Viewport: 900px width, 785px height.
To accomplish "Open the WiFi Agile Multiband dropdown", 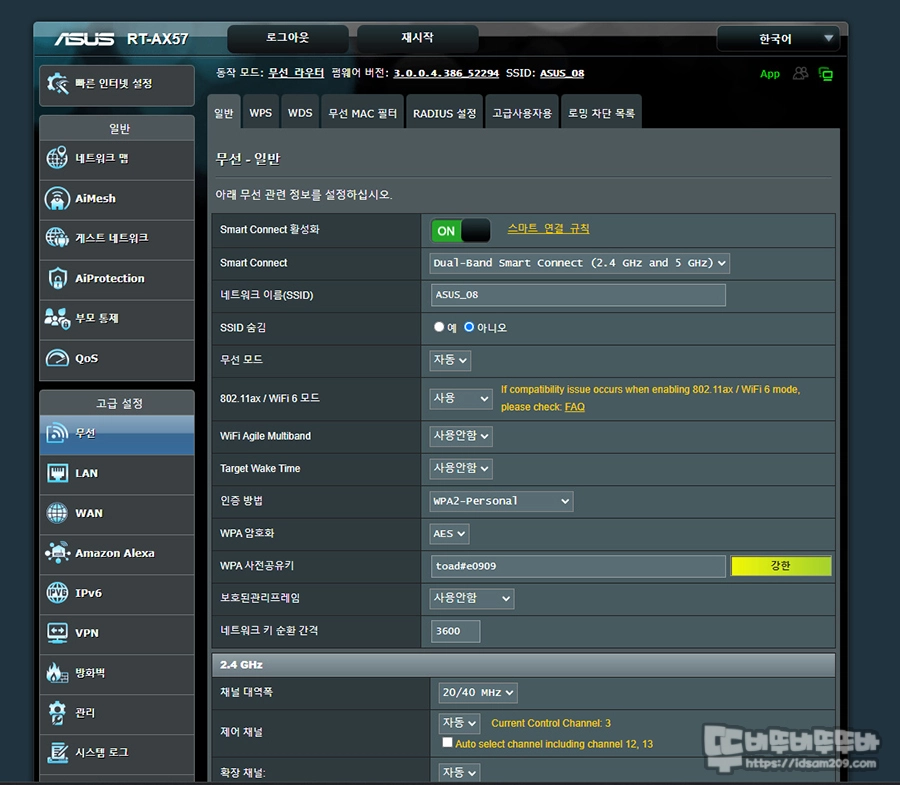I will (x=461, y=436).
